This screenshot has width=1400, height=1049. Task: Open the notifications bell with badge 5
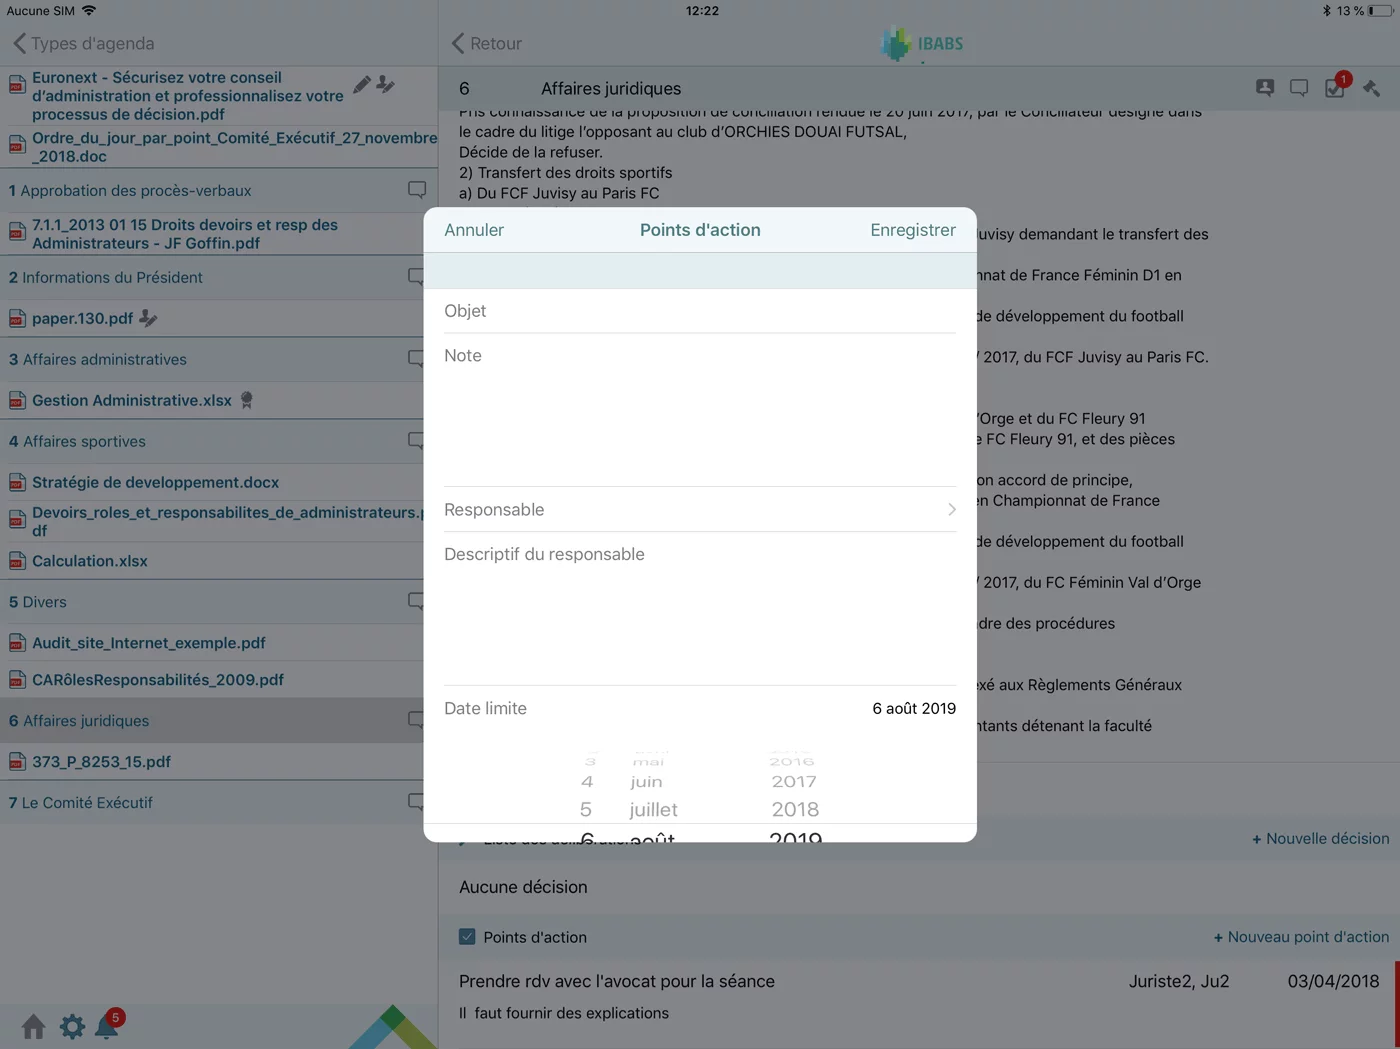tap(107, 1025)
